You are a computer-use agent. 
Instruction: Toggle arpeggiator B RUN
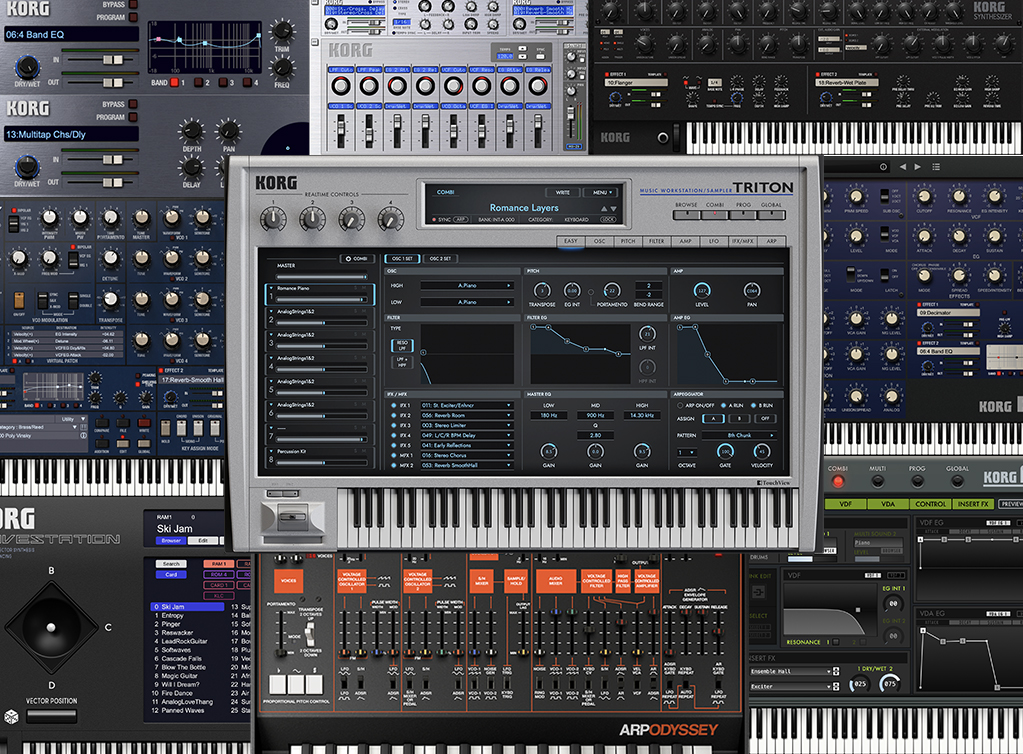[x=754, y=406]
